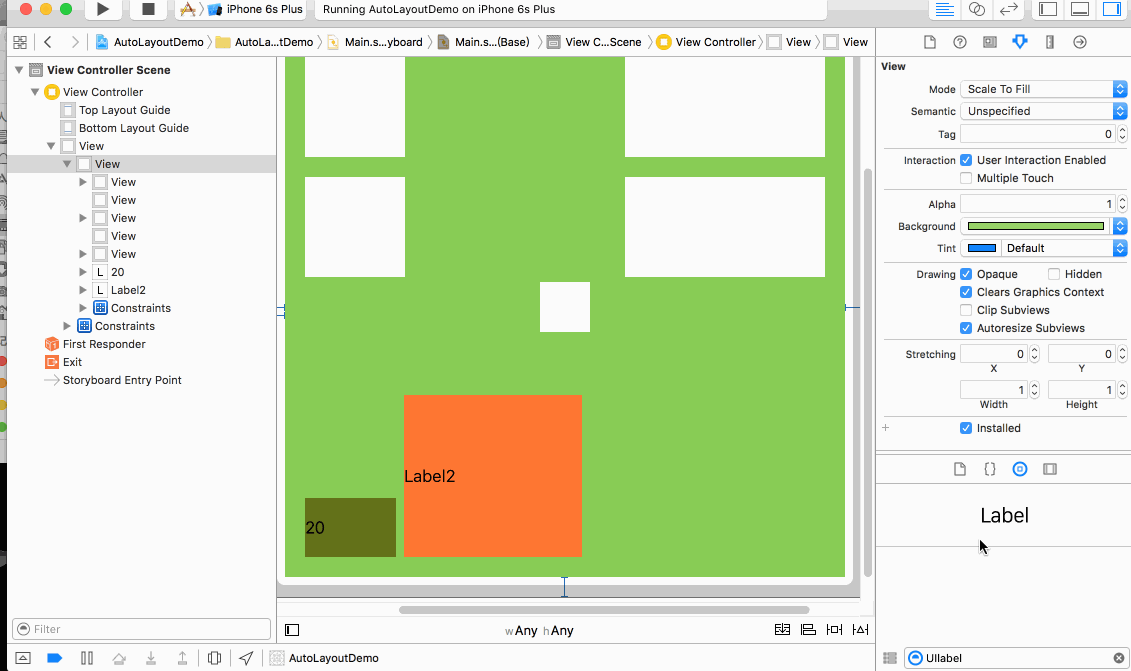Stop the running AutoLayoutDemo app

point(148,9)
